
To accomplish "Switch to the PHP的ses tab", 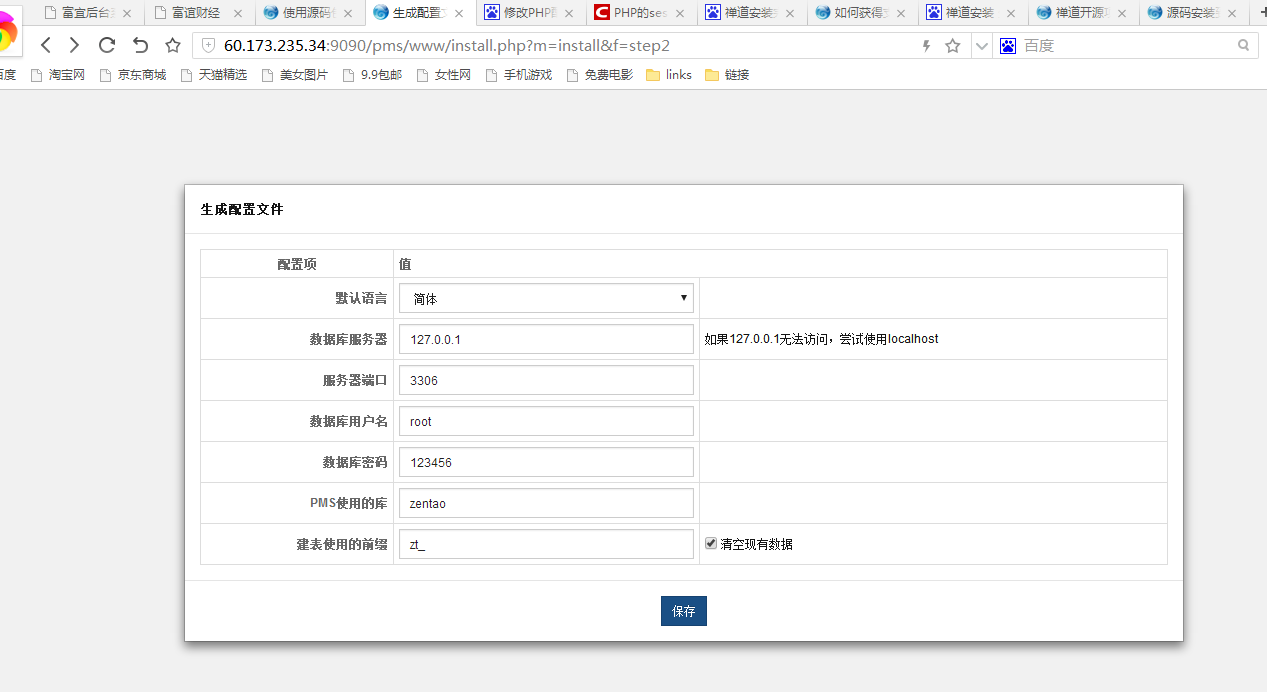I will click(x=638, y=13).
